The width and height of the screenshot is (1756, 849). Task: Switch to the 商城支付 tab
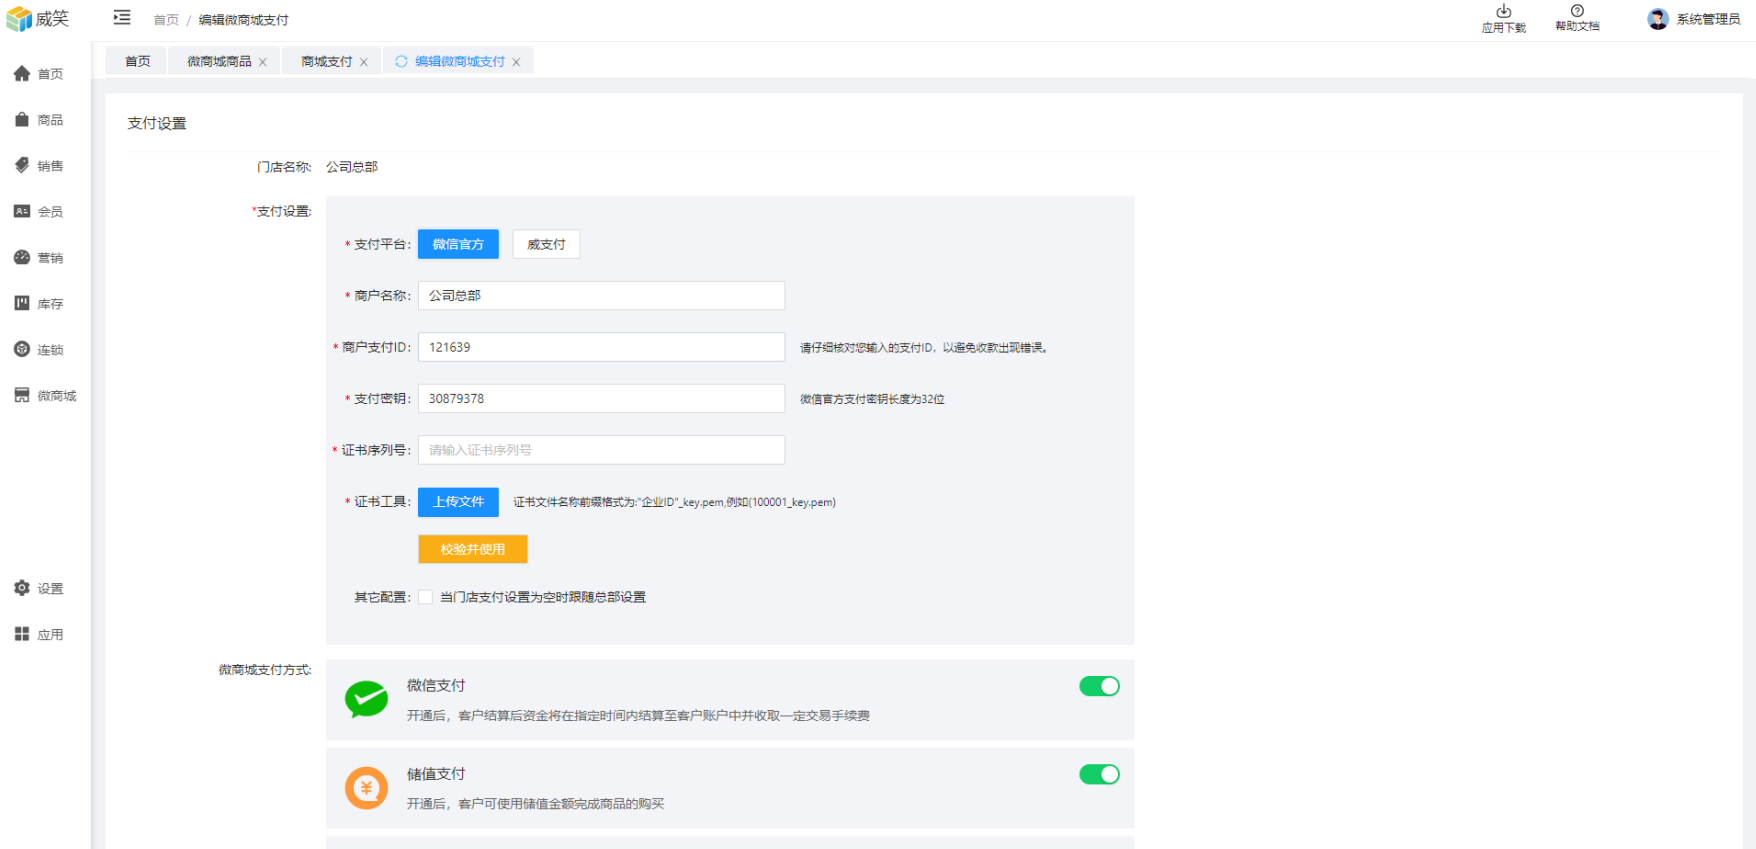pos(326,62)
